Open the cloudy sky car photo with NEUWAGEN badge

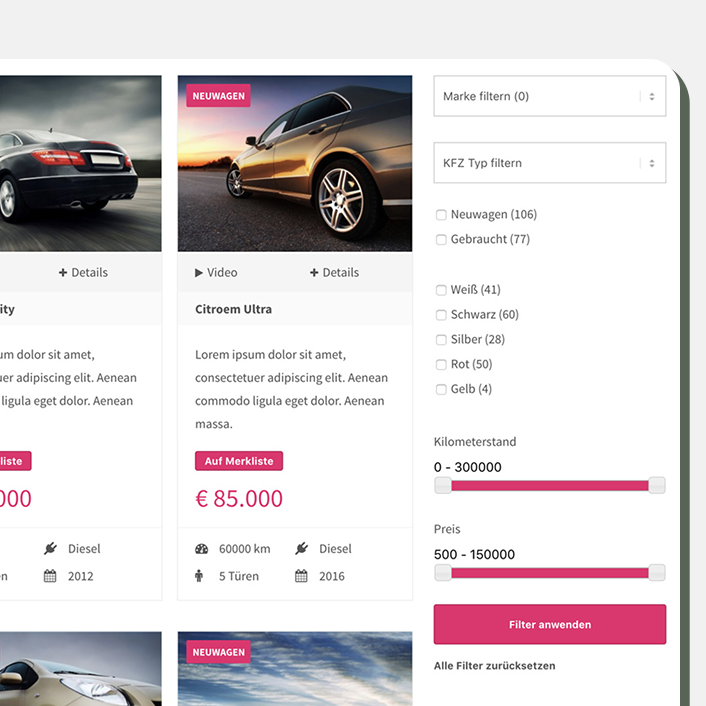295,669
